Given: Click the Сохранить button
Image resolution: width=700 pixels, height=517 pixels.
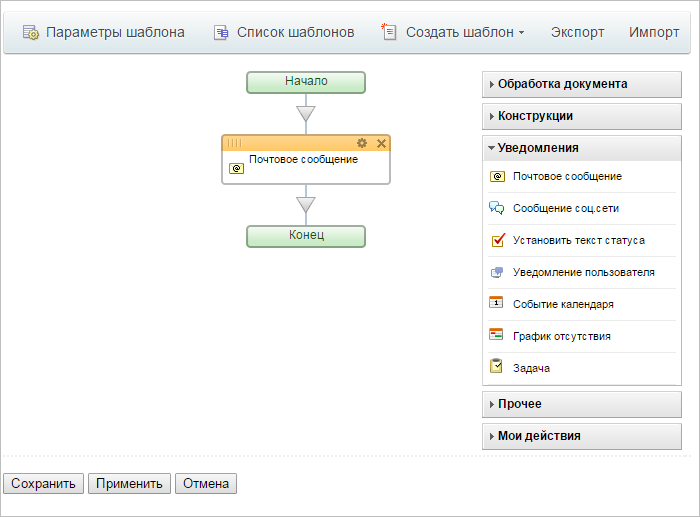Looking at the screenshot, I should point(44,484).
